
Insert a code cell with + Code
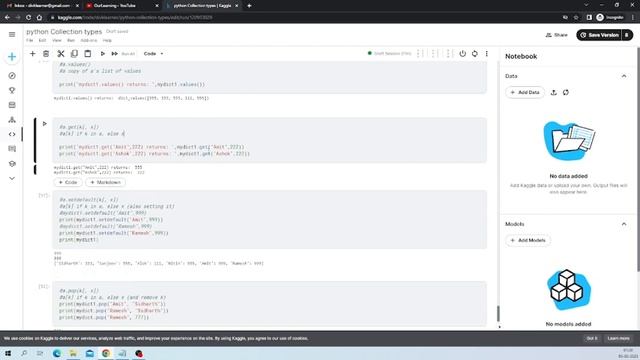tap(68, 182)
